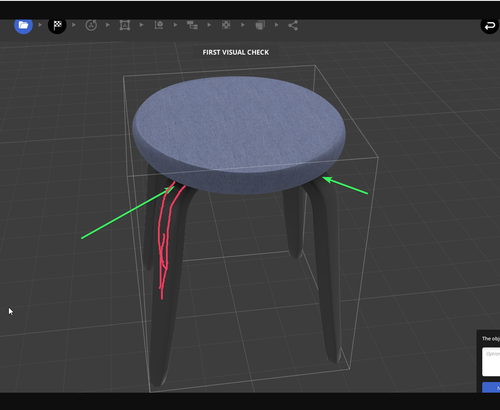This screenshot has height=410, width=500.
Task: Click the FIRST VISUAL CHECK label
Action: (236, 52)
